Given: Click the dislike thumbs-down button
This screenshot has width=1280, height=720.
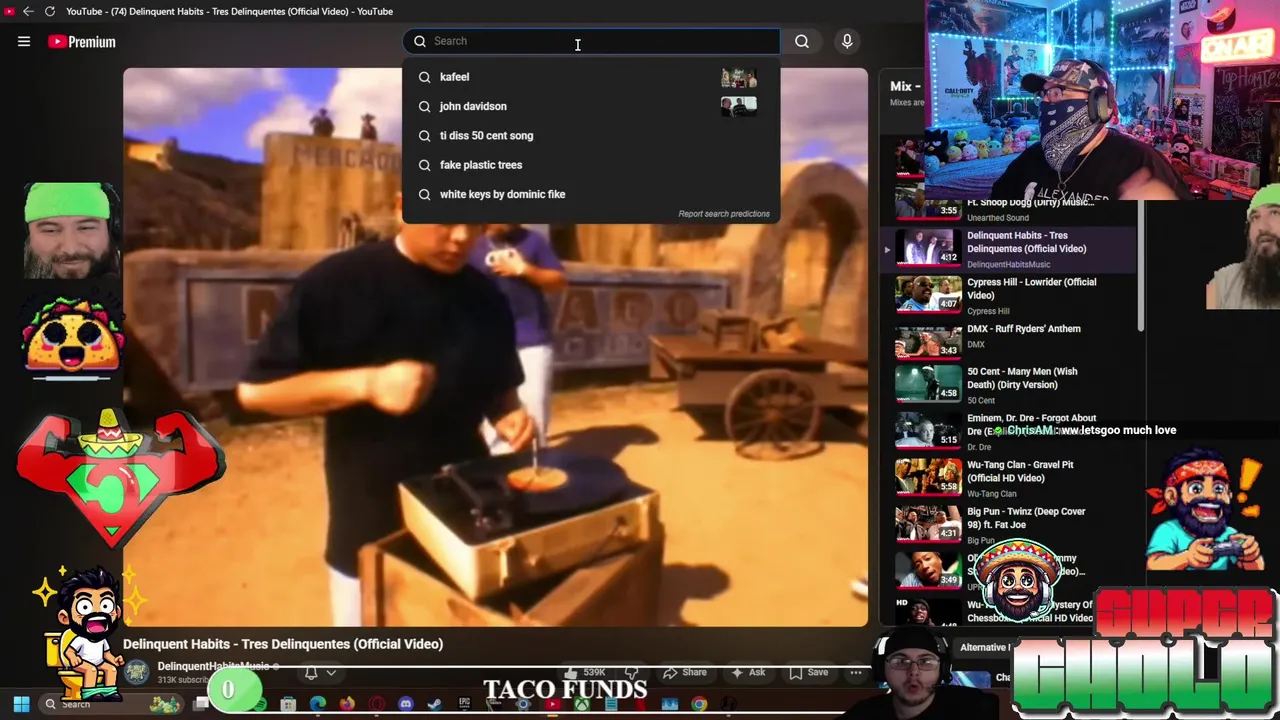Looking at the screenshot, I should tap(632, 672).
